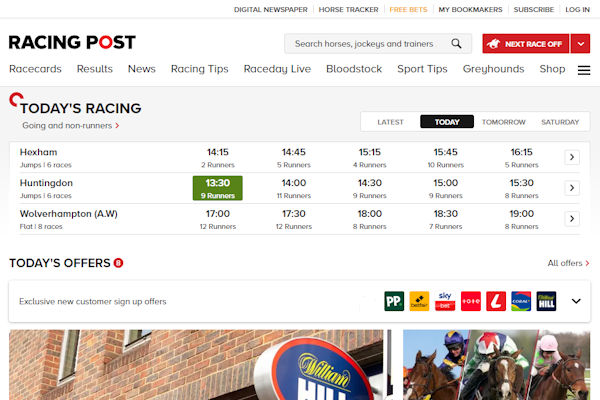The width and height of the screenshot is (600, 400).
Task: Click the Ladbrokes offer logo
Action: click(496, 301)
